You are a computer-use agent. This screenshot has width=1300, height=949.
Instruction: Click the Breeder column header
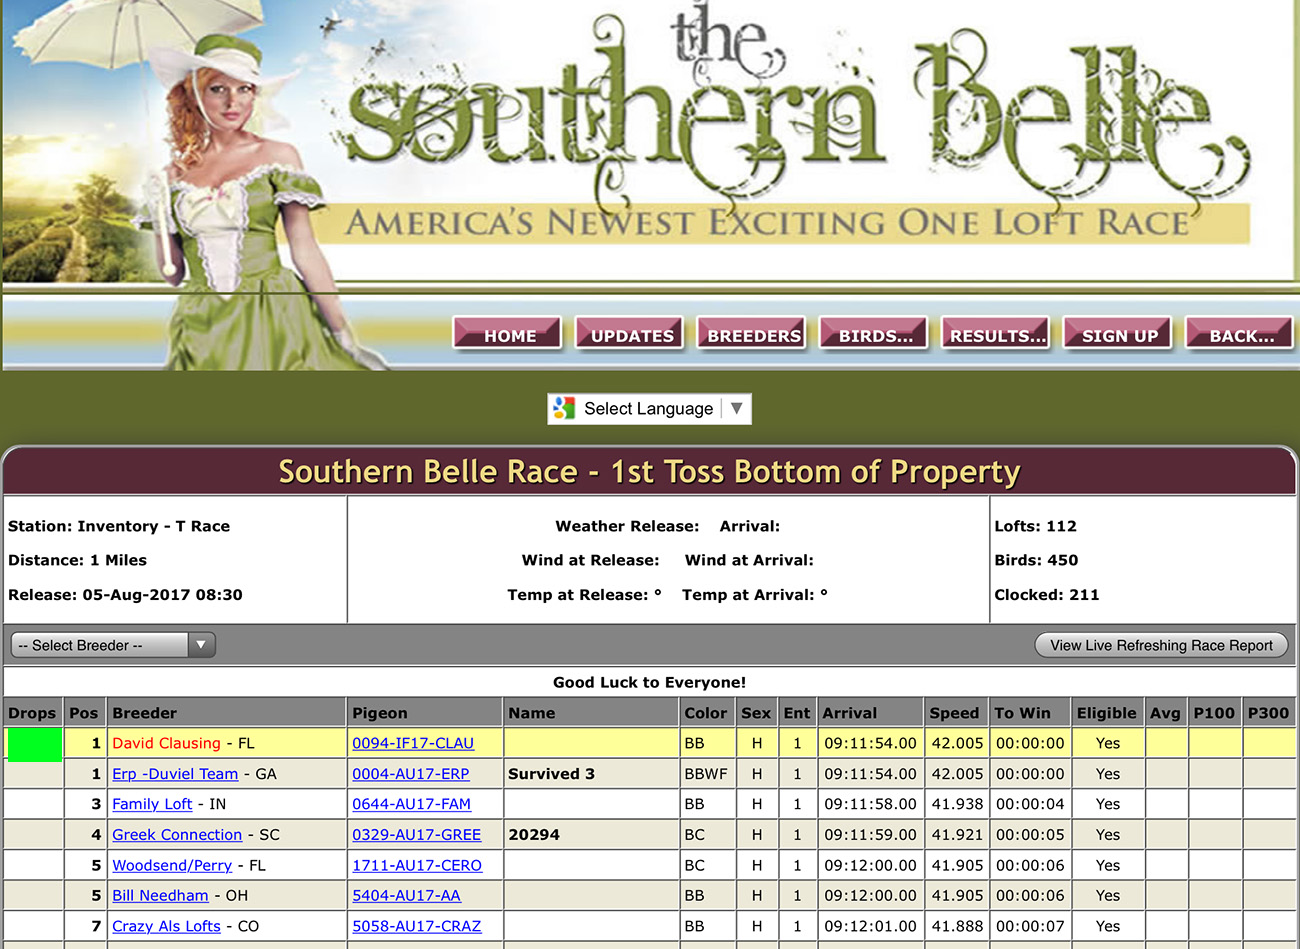coord(226,713)
